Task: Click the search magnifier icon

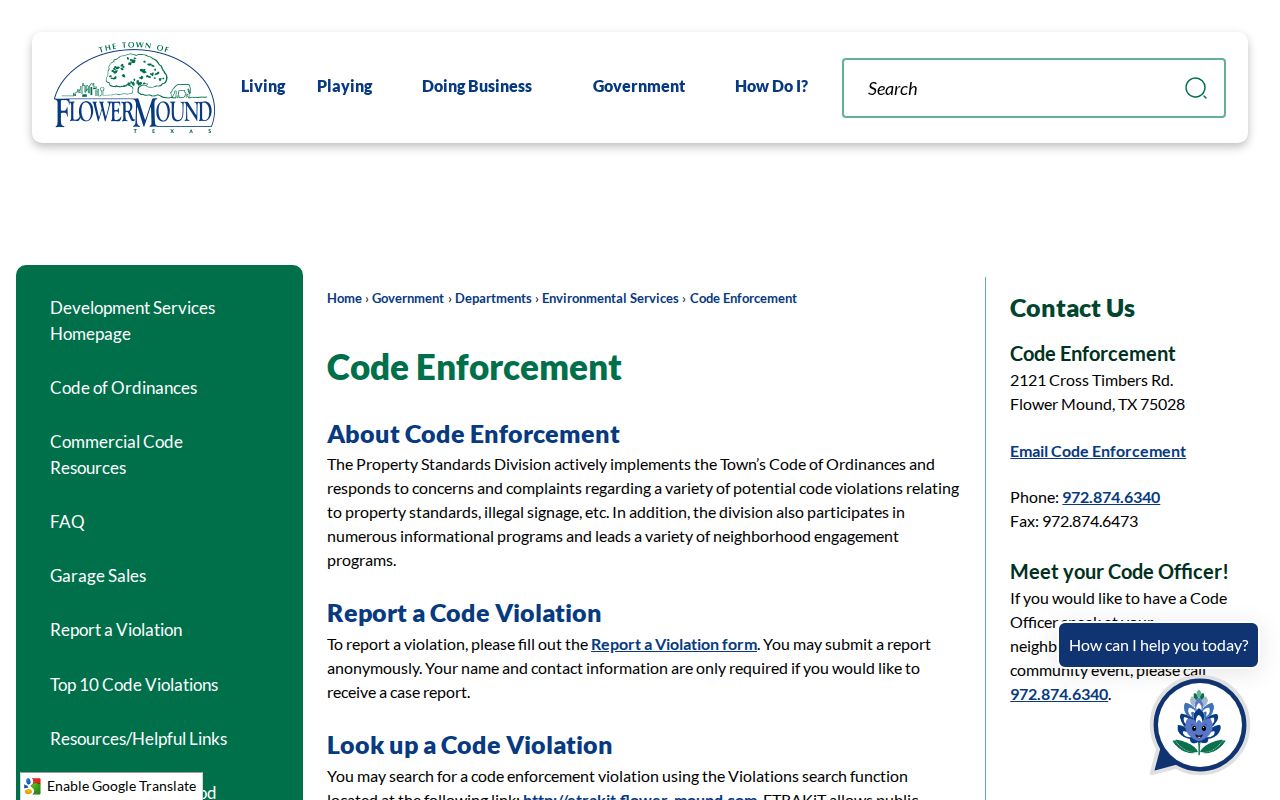Action: 1195,88
